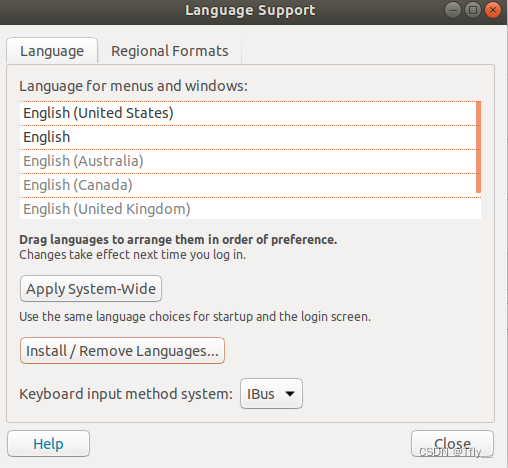Switch to the Regional Formats tab

click(170, 51)
